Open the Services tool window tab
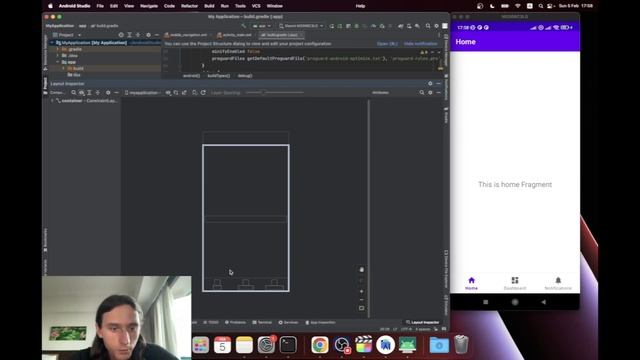Viewport: 640px width, 360px height. tap(288, 322)
